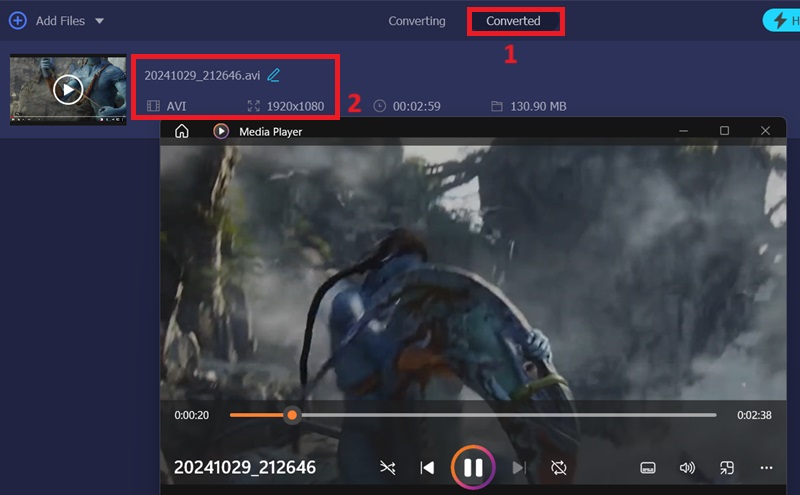Play the converted video thumbnail
Screen dimensions: 800x495
[68, 90]
